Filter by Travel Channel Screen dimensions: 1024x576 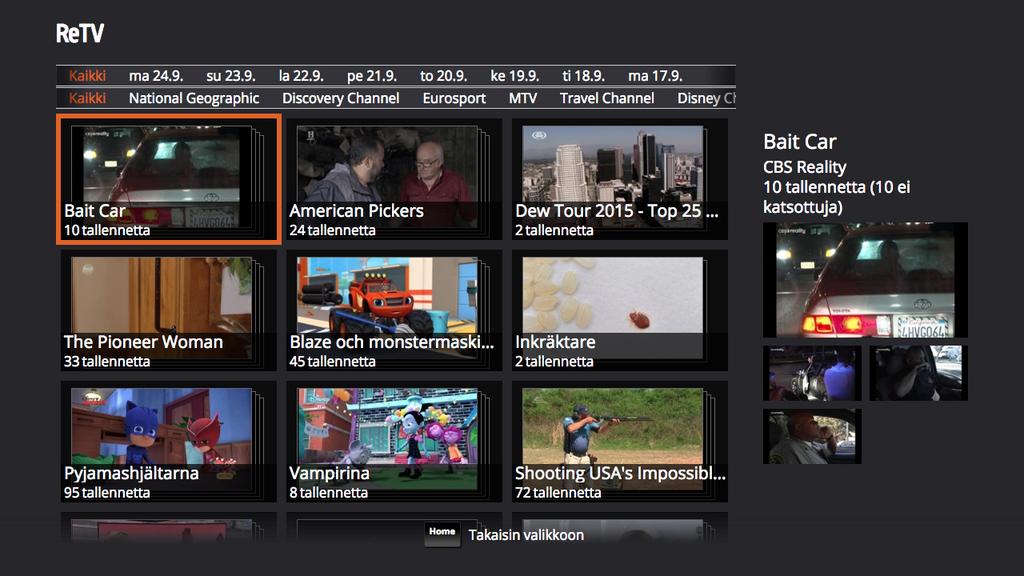point(607,98)
